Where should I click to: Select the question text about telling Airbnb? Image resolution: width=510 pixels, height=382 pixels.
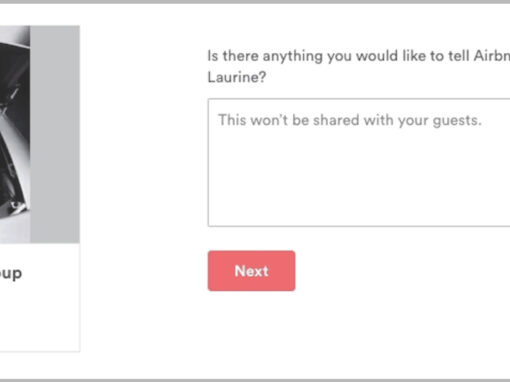[359, 66]
